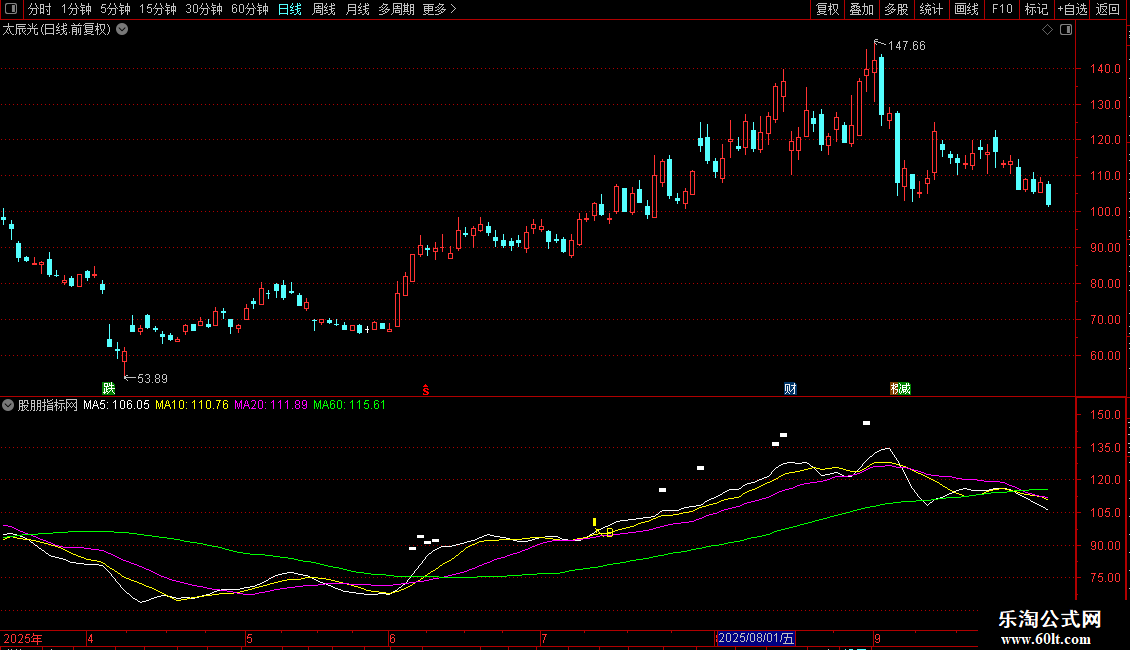1130x650 pixels.
Task: Open the 多股 multi-stock view
Action: (x=896, y=9)
